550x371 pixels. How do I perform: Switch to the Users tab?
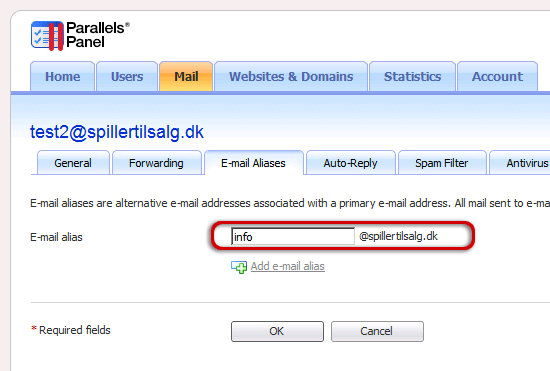click(x=127, y=76)
